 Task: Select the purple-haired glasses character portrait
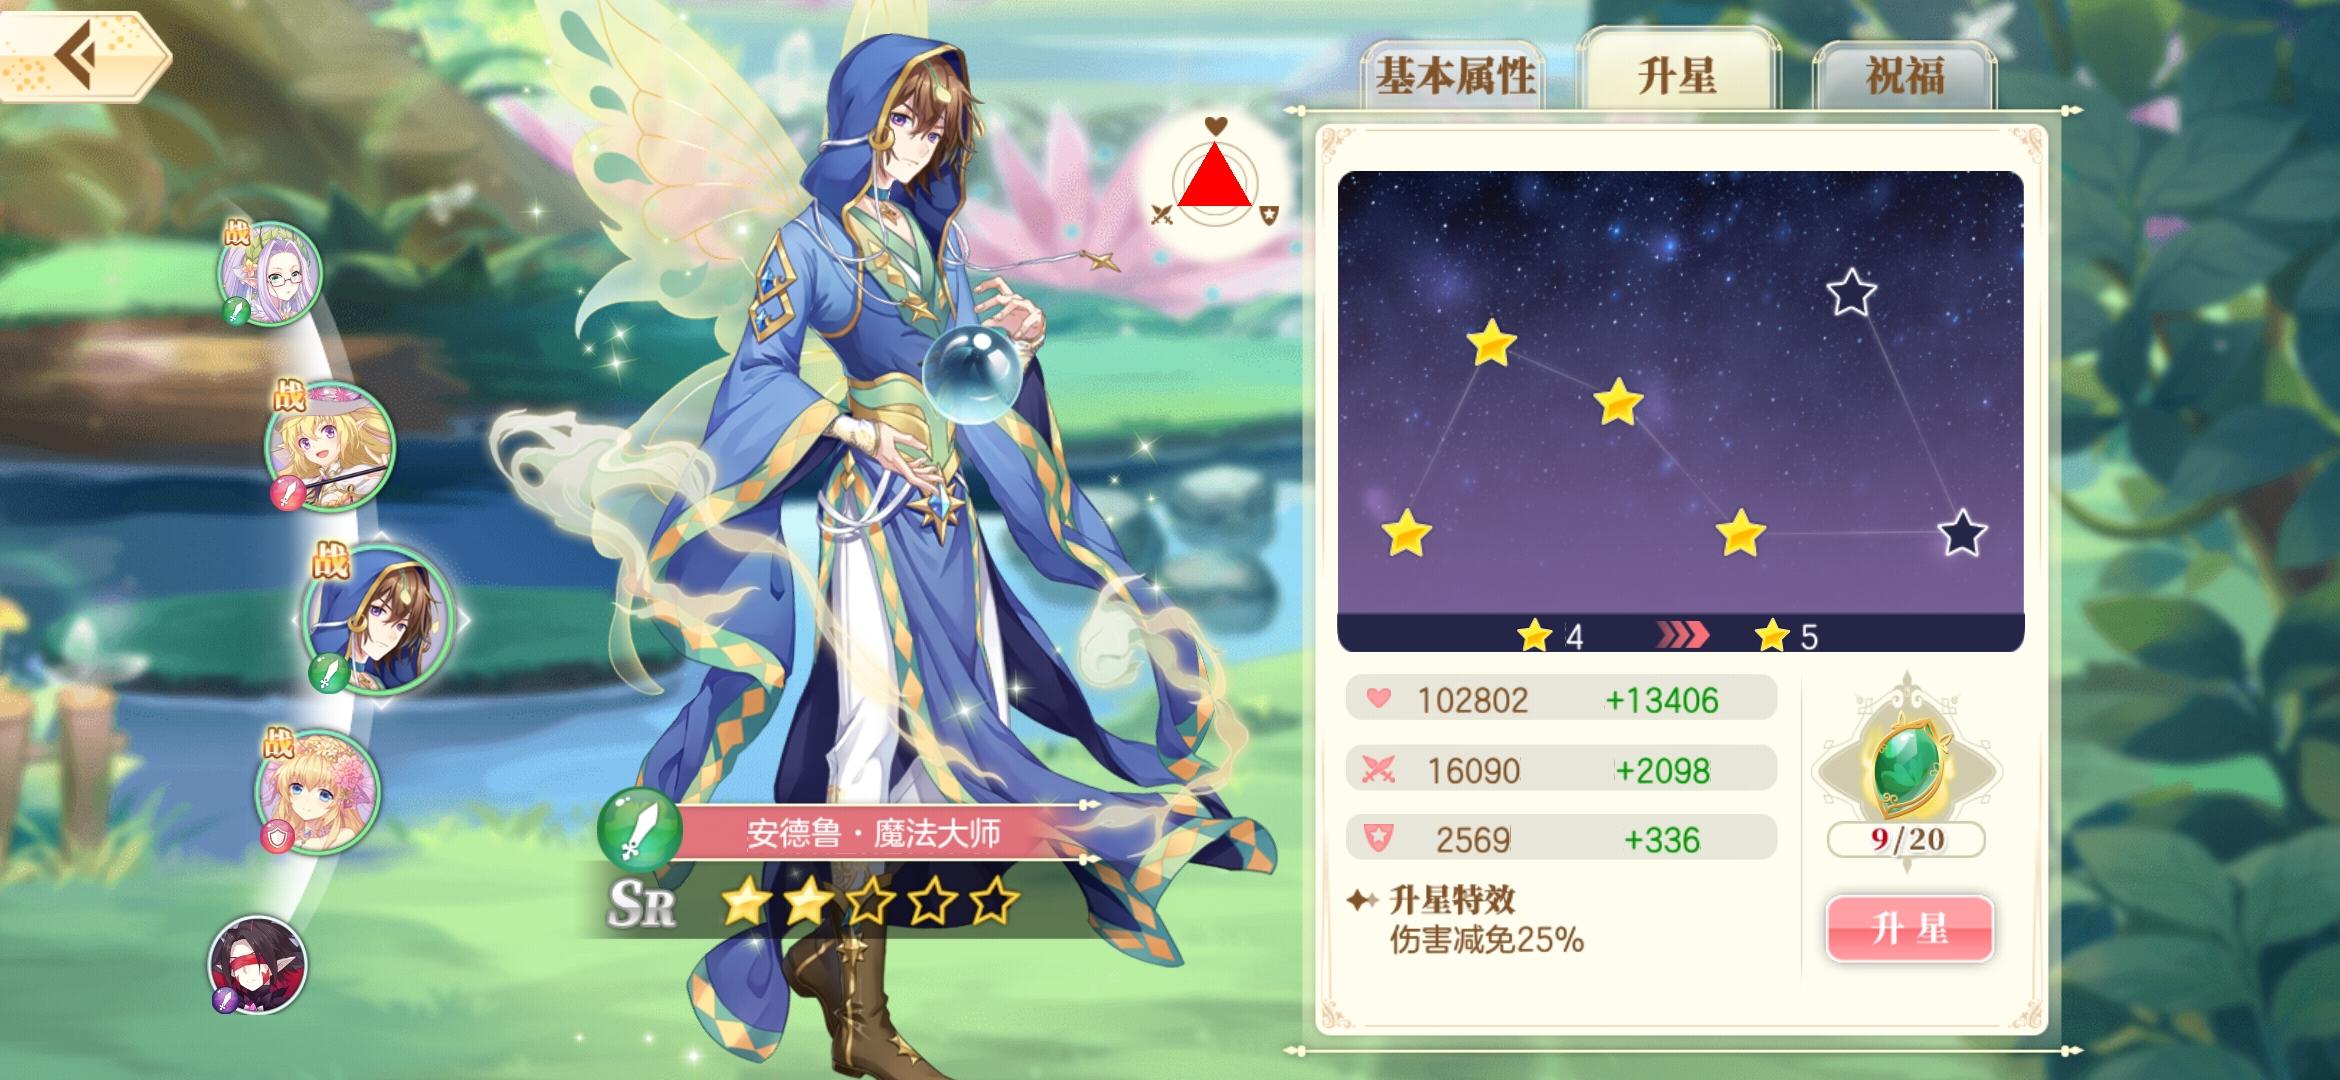[270, 272]
